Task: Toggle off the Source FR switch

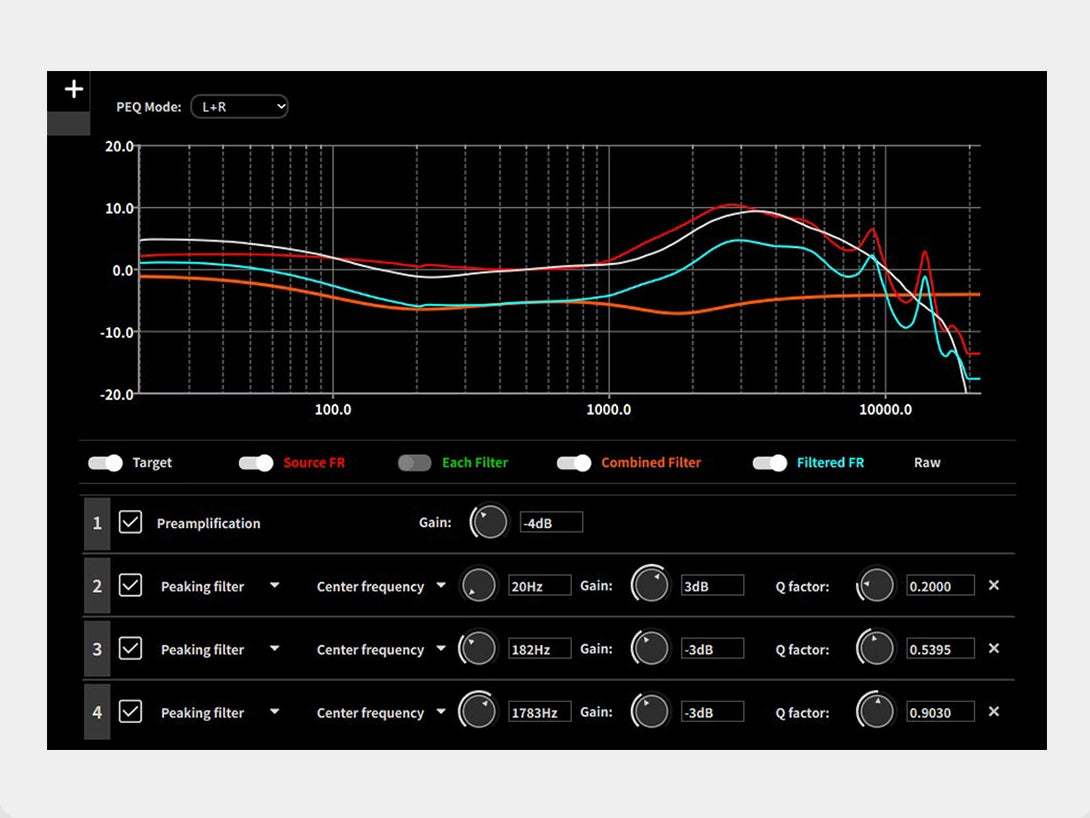Action: click(x=256, y=463)
